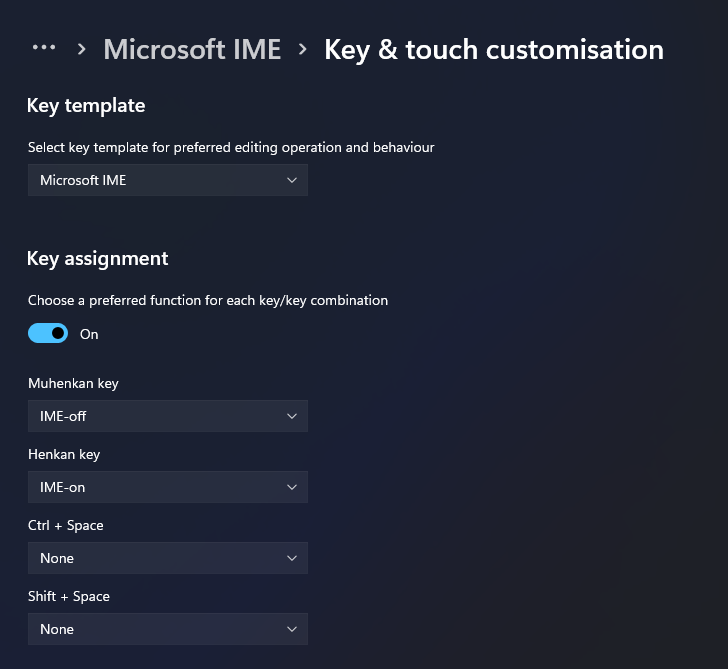Viewport: 728px width, 669px height.
Task: Go back to Microsoft IME breadcrumb
Action: click(192, 49)
